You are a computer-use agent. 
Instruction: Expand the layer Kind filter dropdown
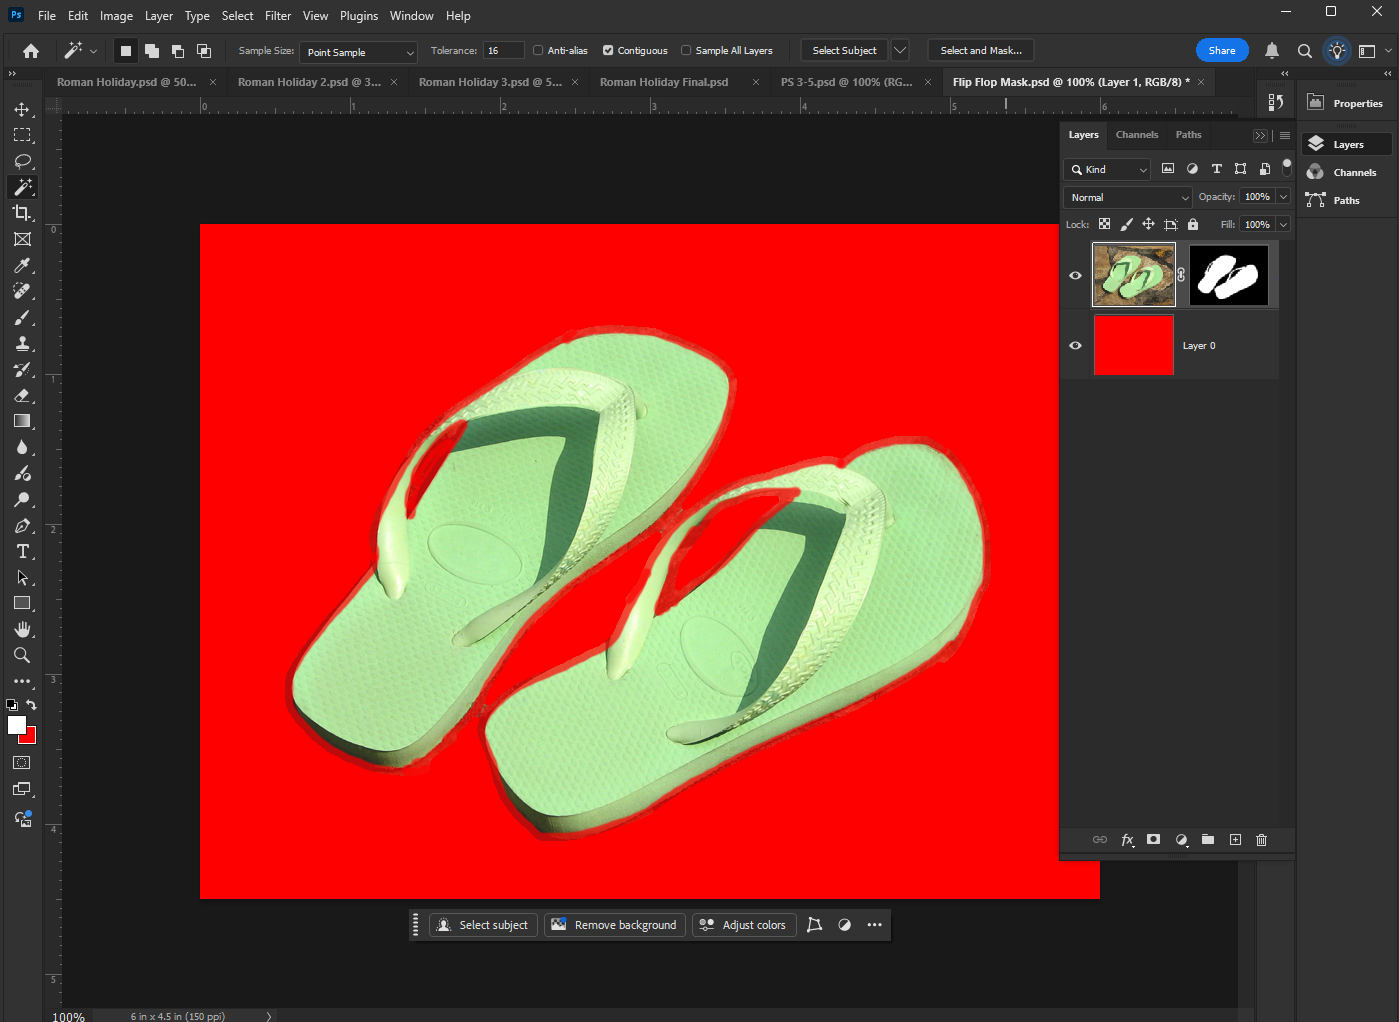point(1108,170)
